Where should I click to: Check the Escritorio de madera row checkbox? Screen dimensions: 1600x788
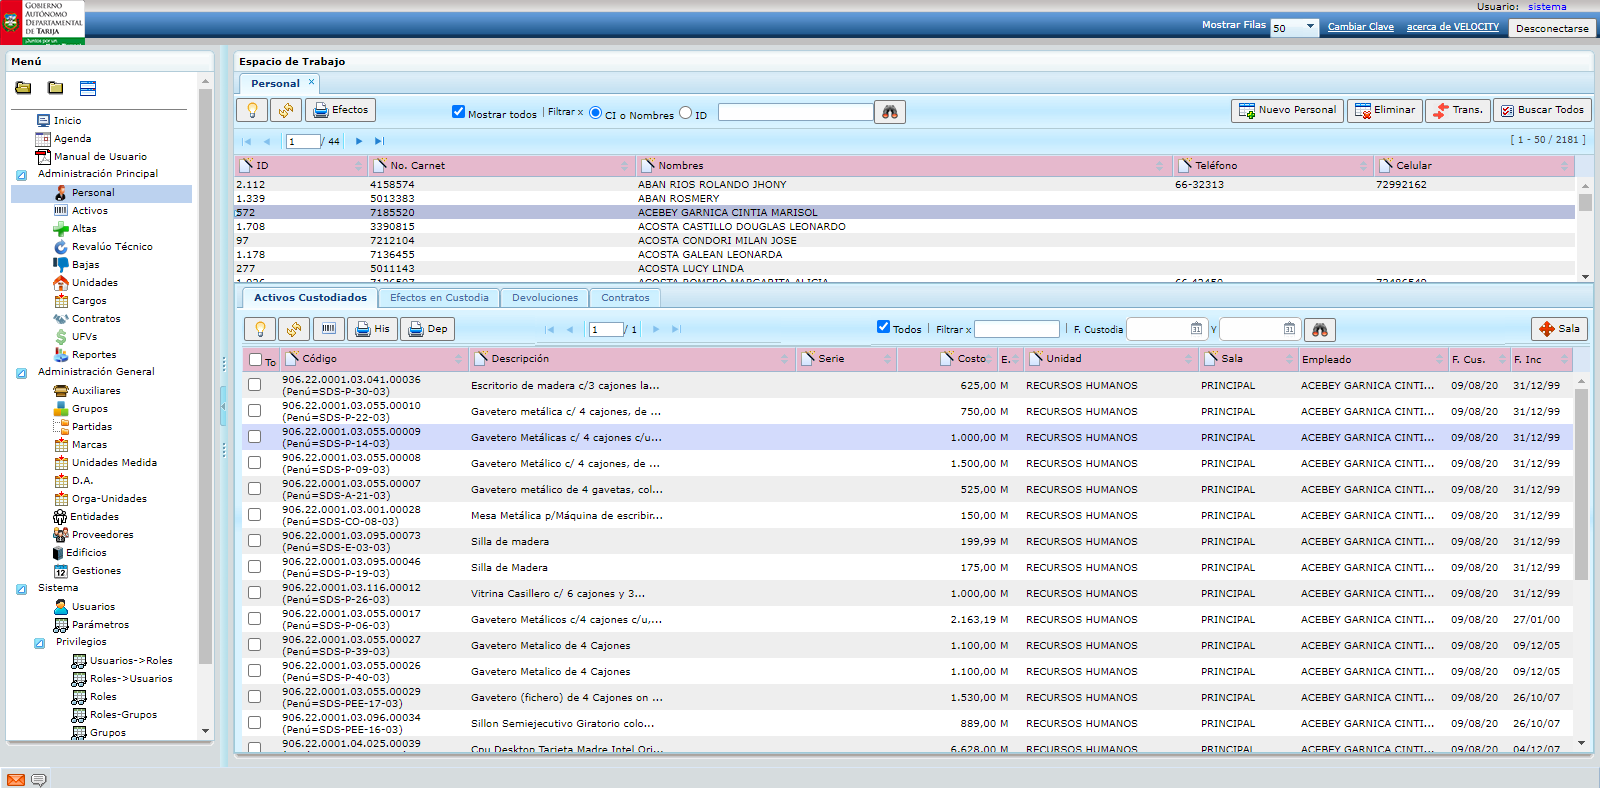pyautogui.click(x=254, y=384)
